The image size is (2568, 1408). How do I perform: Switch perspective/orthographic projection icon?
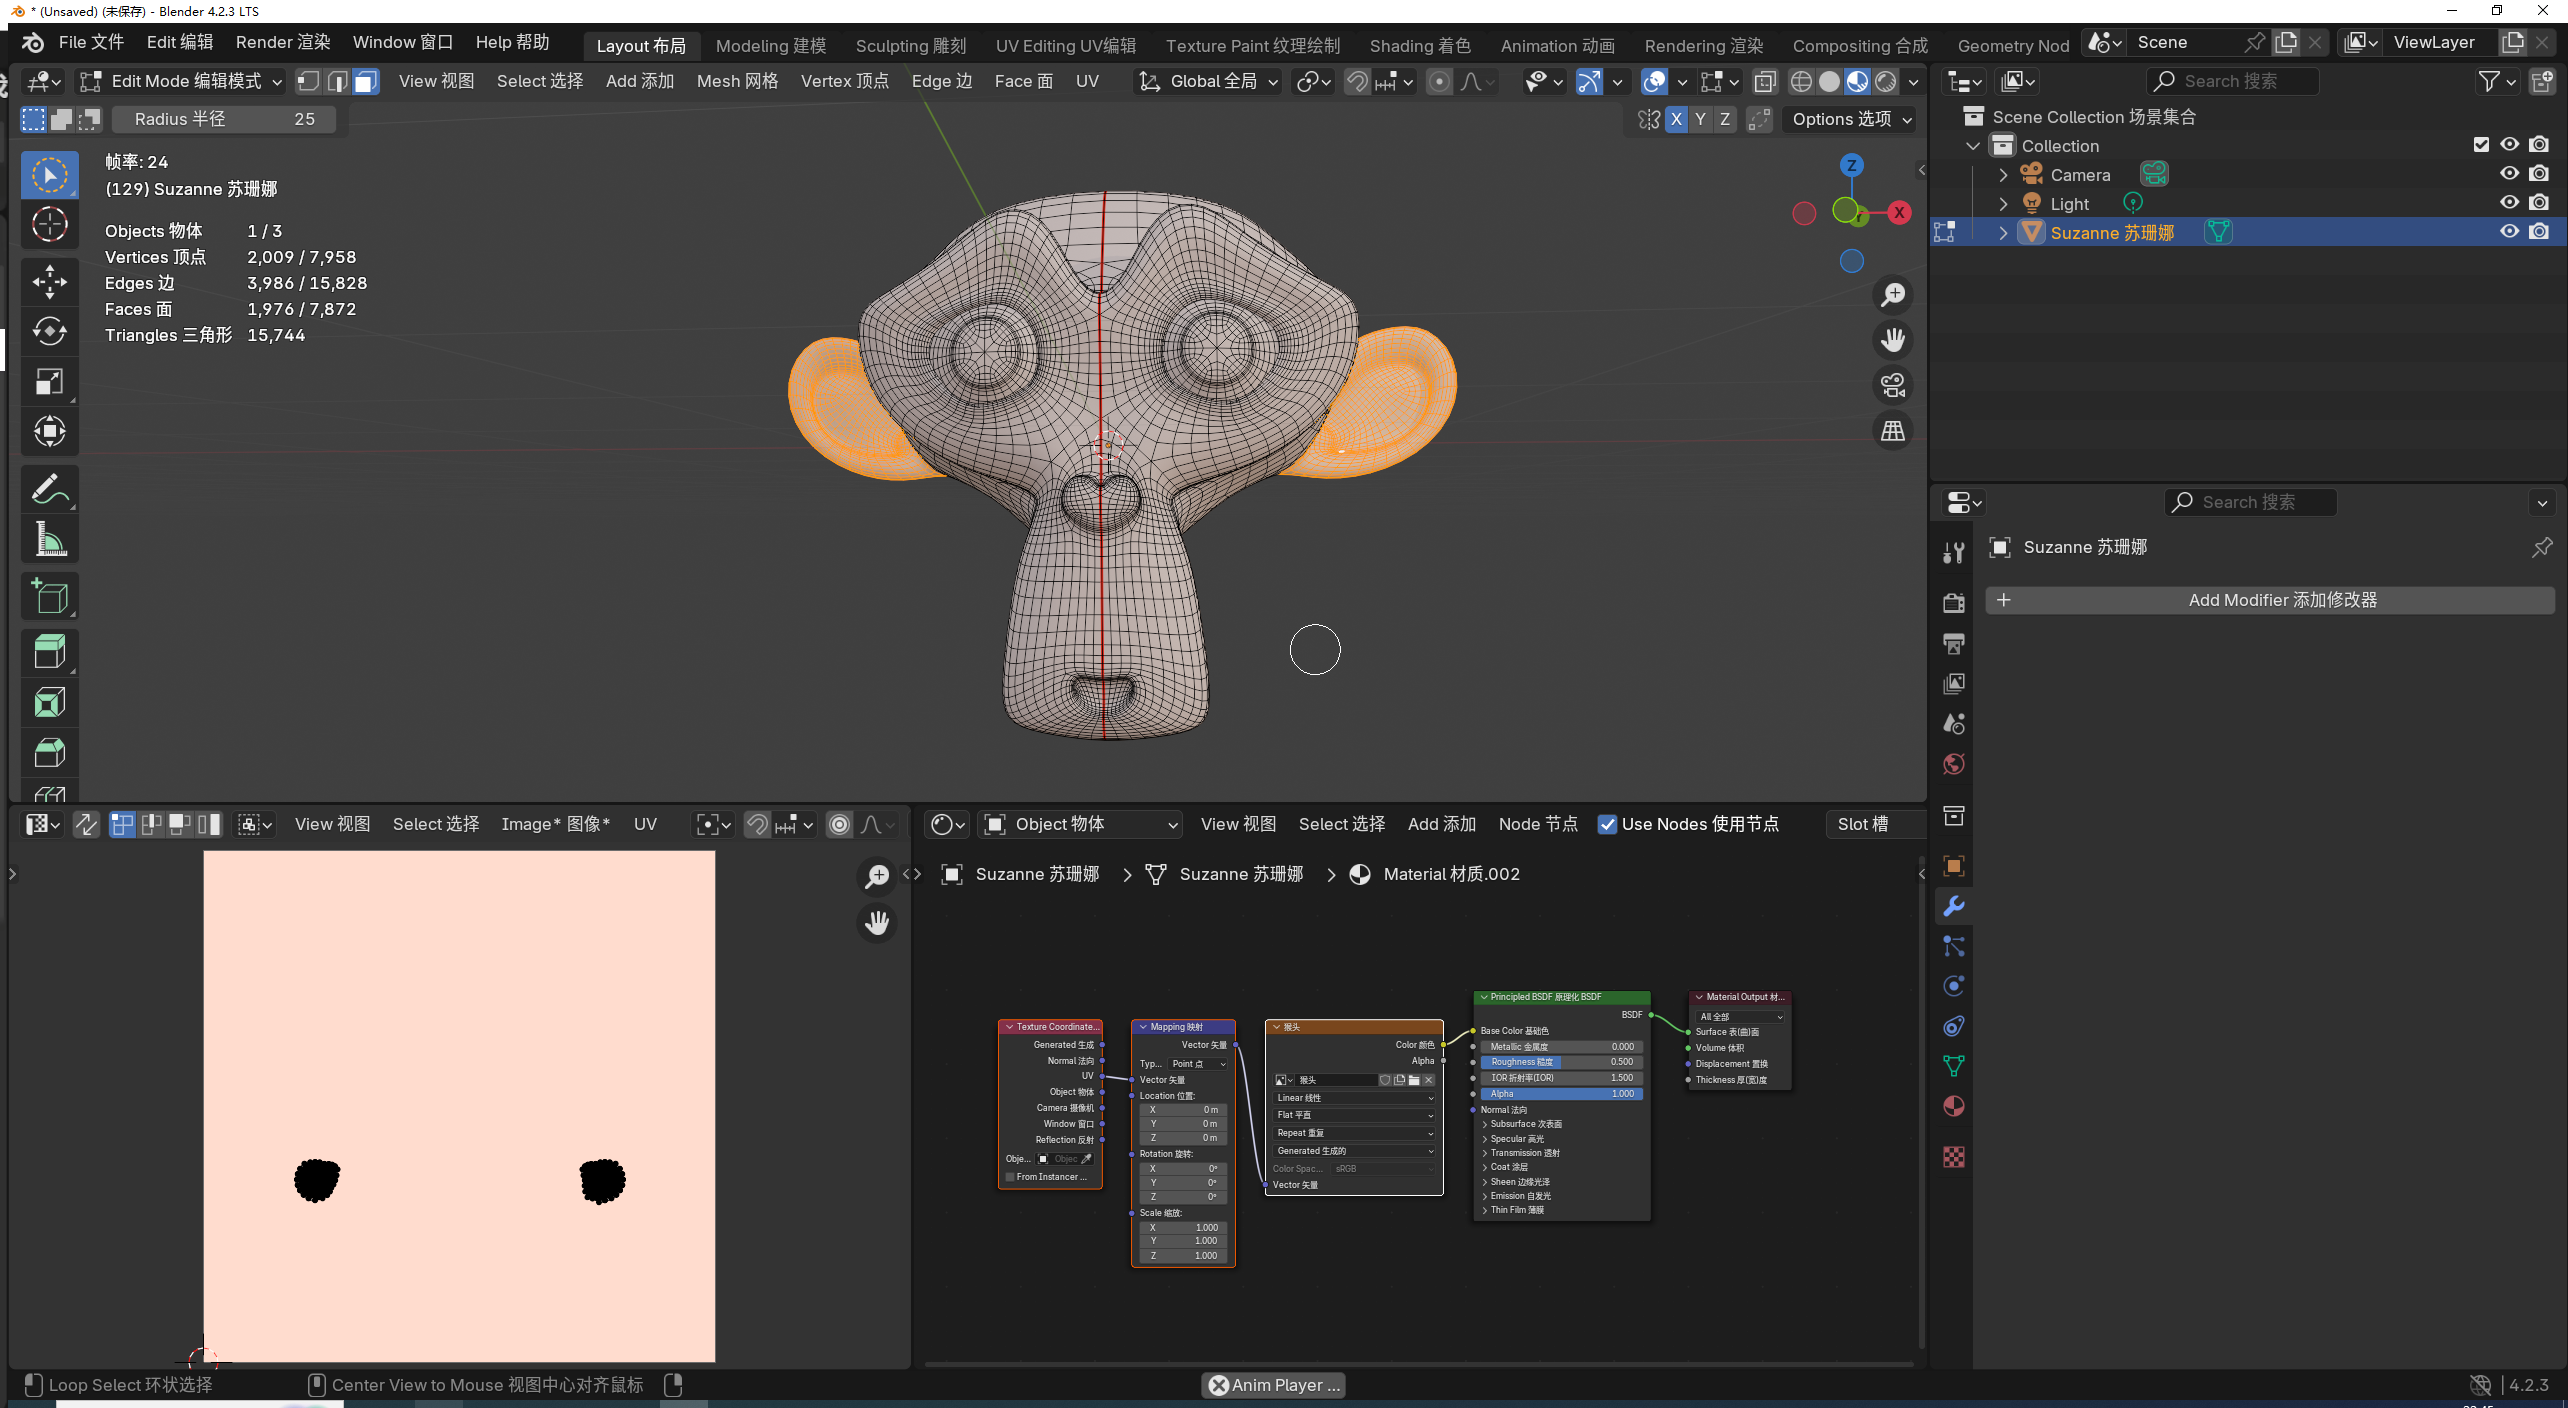[x=1893, y=431]
